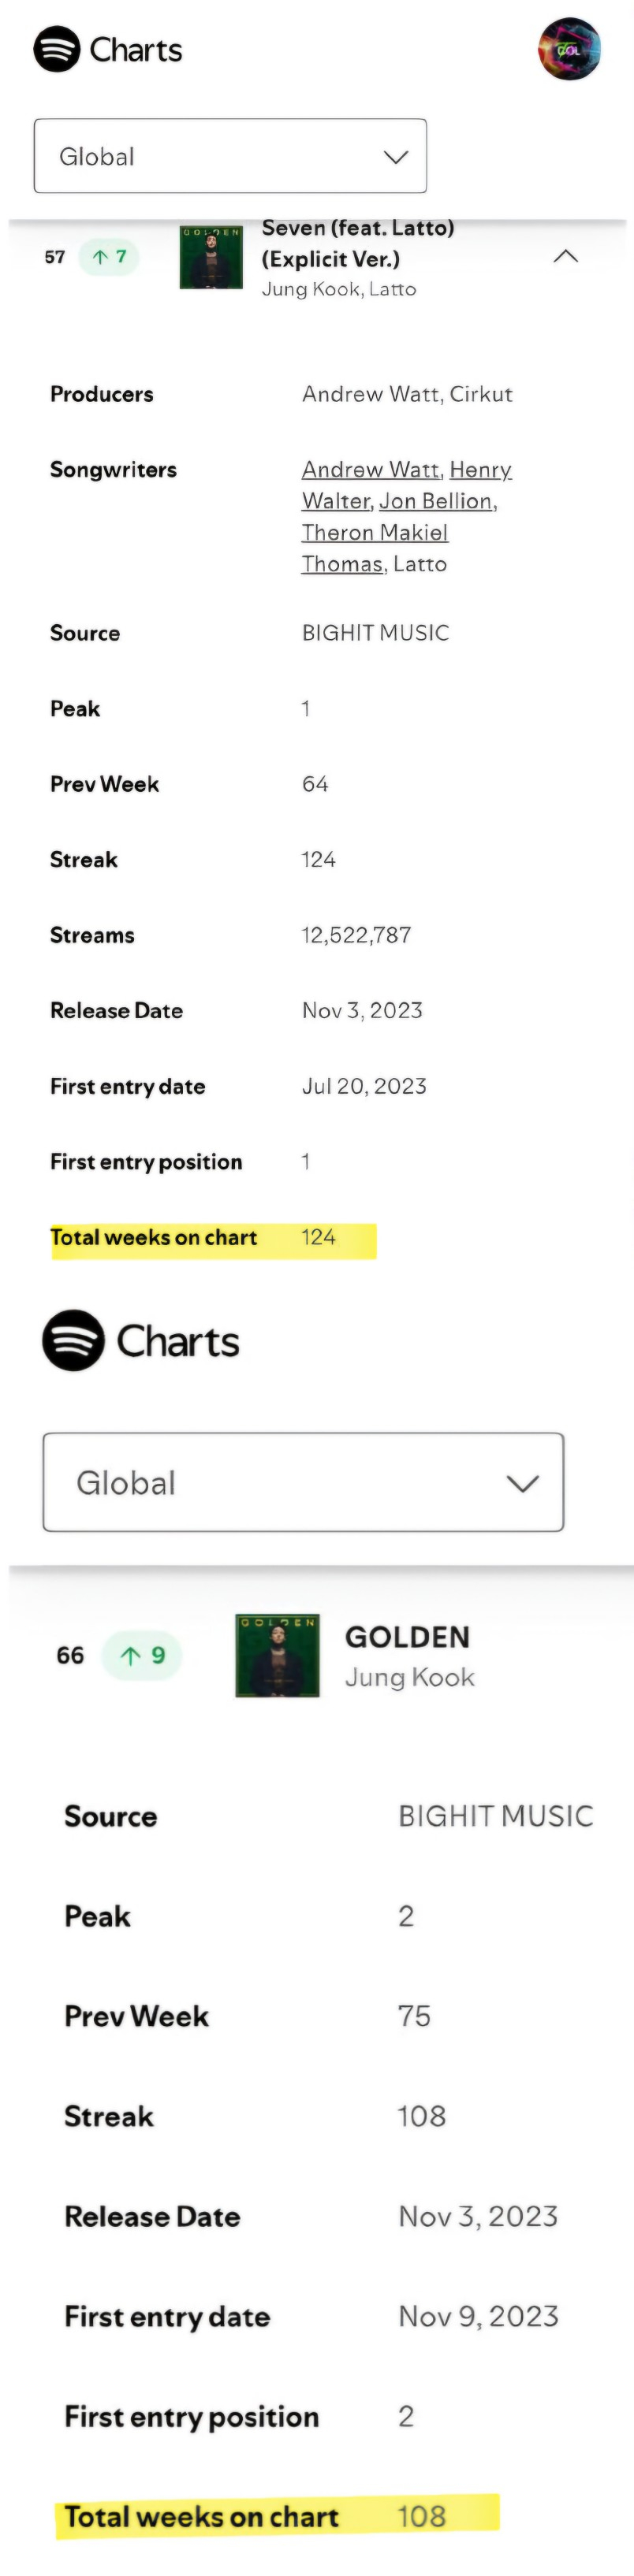Open the lower Global region dropdown

tap(303, 1482)
